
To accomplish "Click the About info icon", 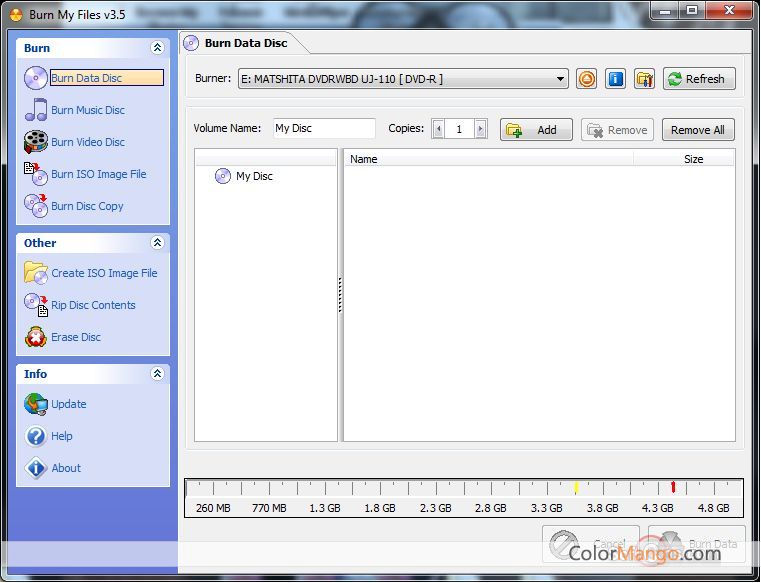I will (36, 468).
